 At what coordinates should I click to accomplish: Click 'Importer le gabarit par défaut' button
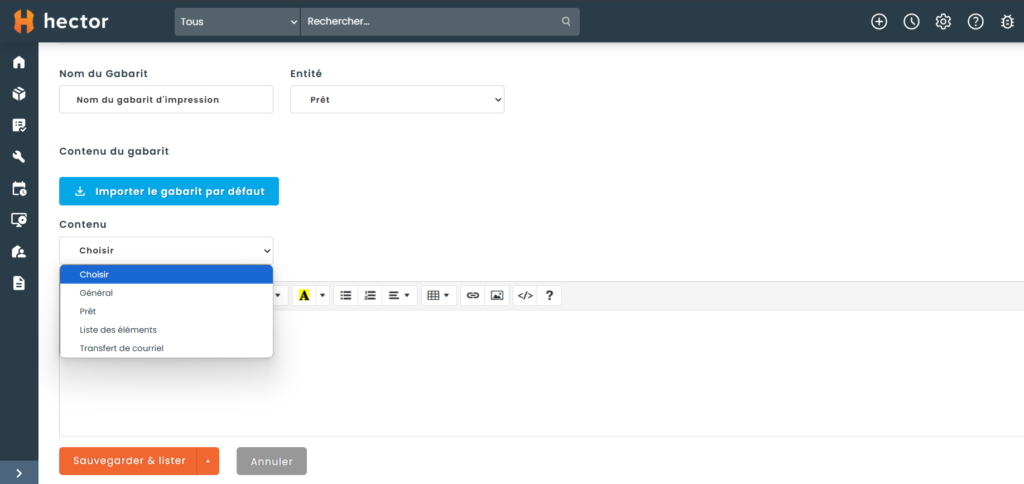click(169, 191)
